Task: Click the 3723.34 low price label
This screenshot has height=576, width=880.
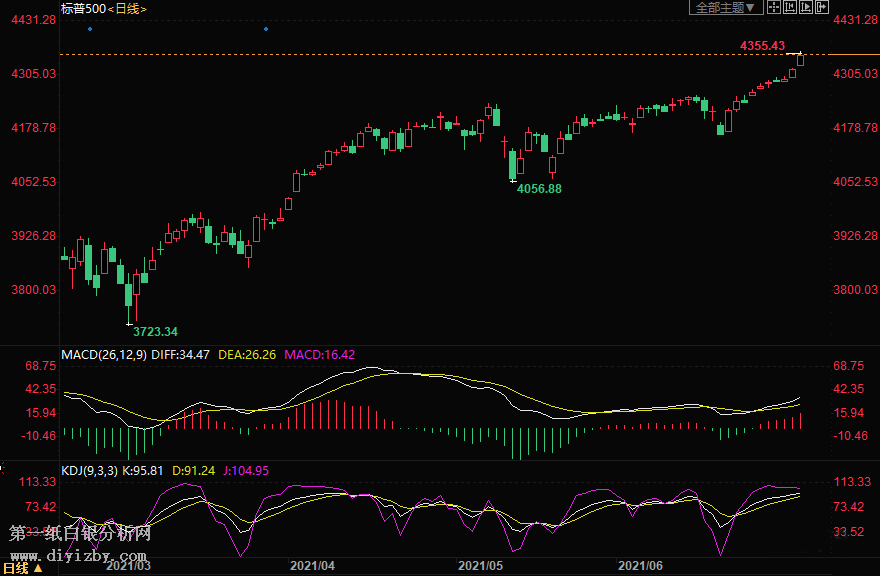Action: (155, 331)
